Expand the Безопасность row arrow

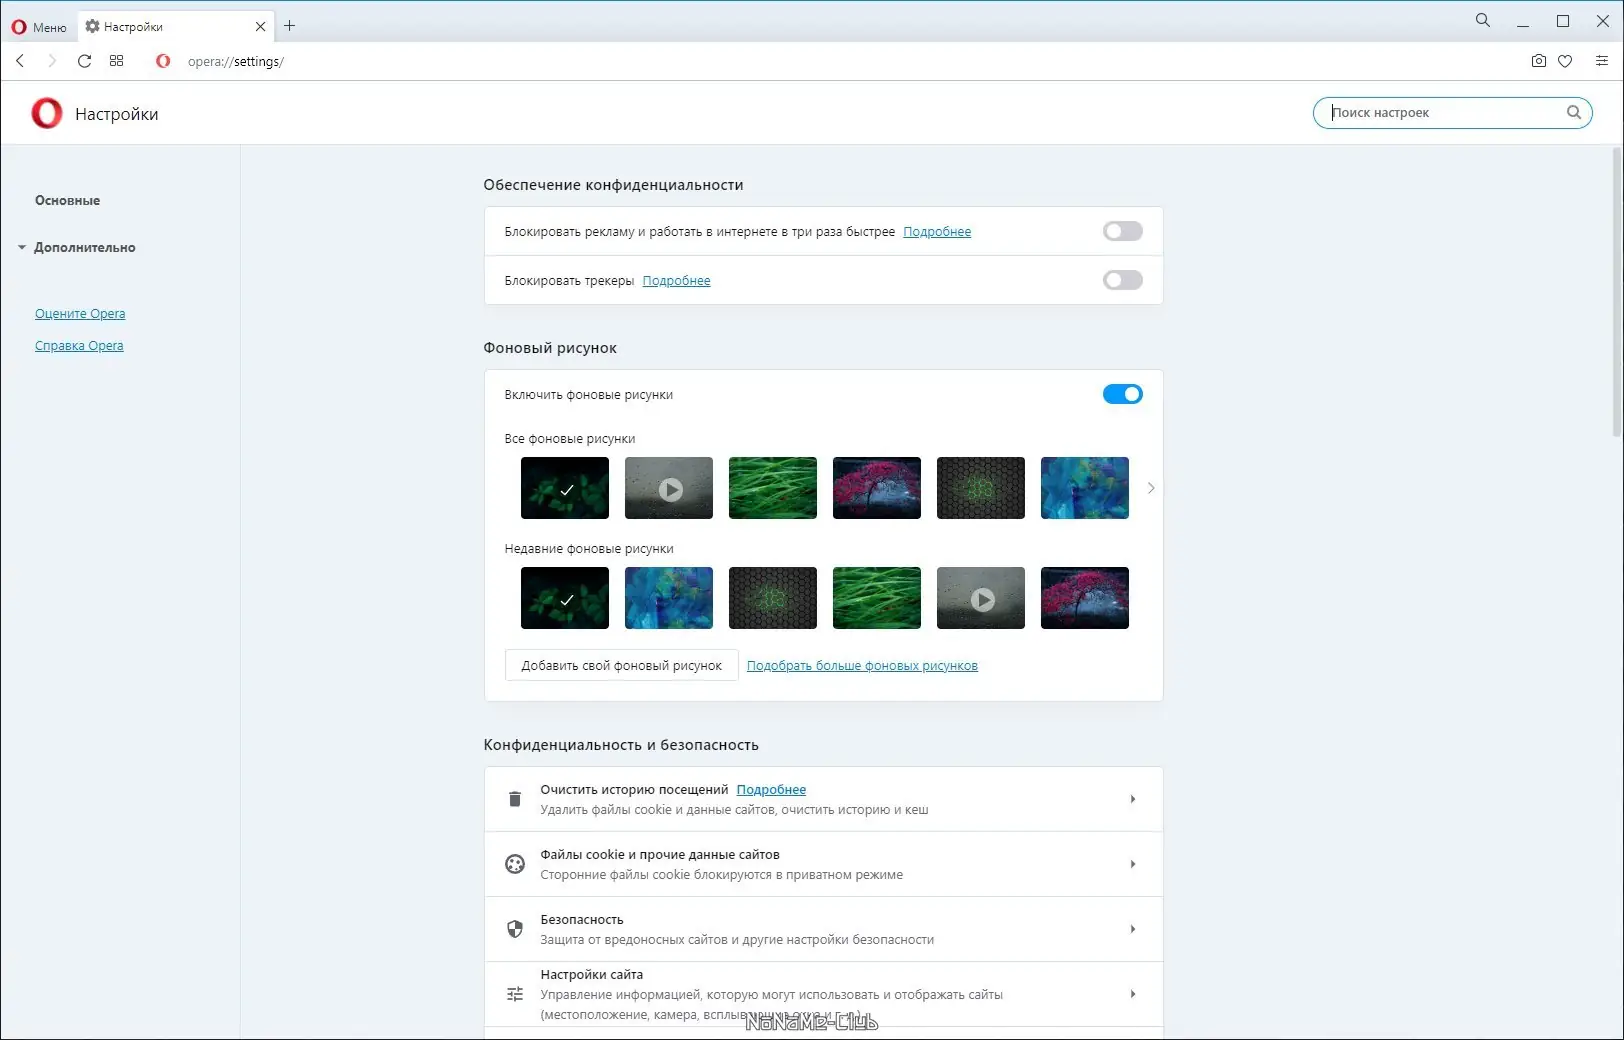(x=1133, y=929)
